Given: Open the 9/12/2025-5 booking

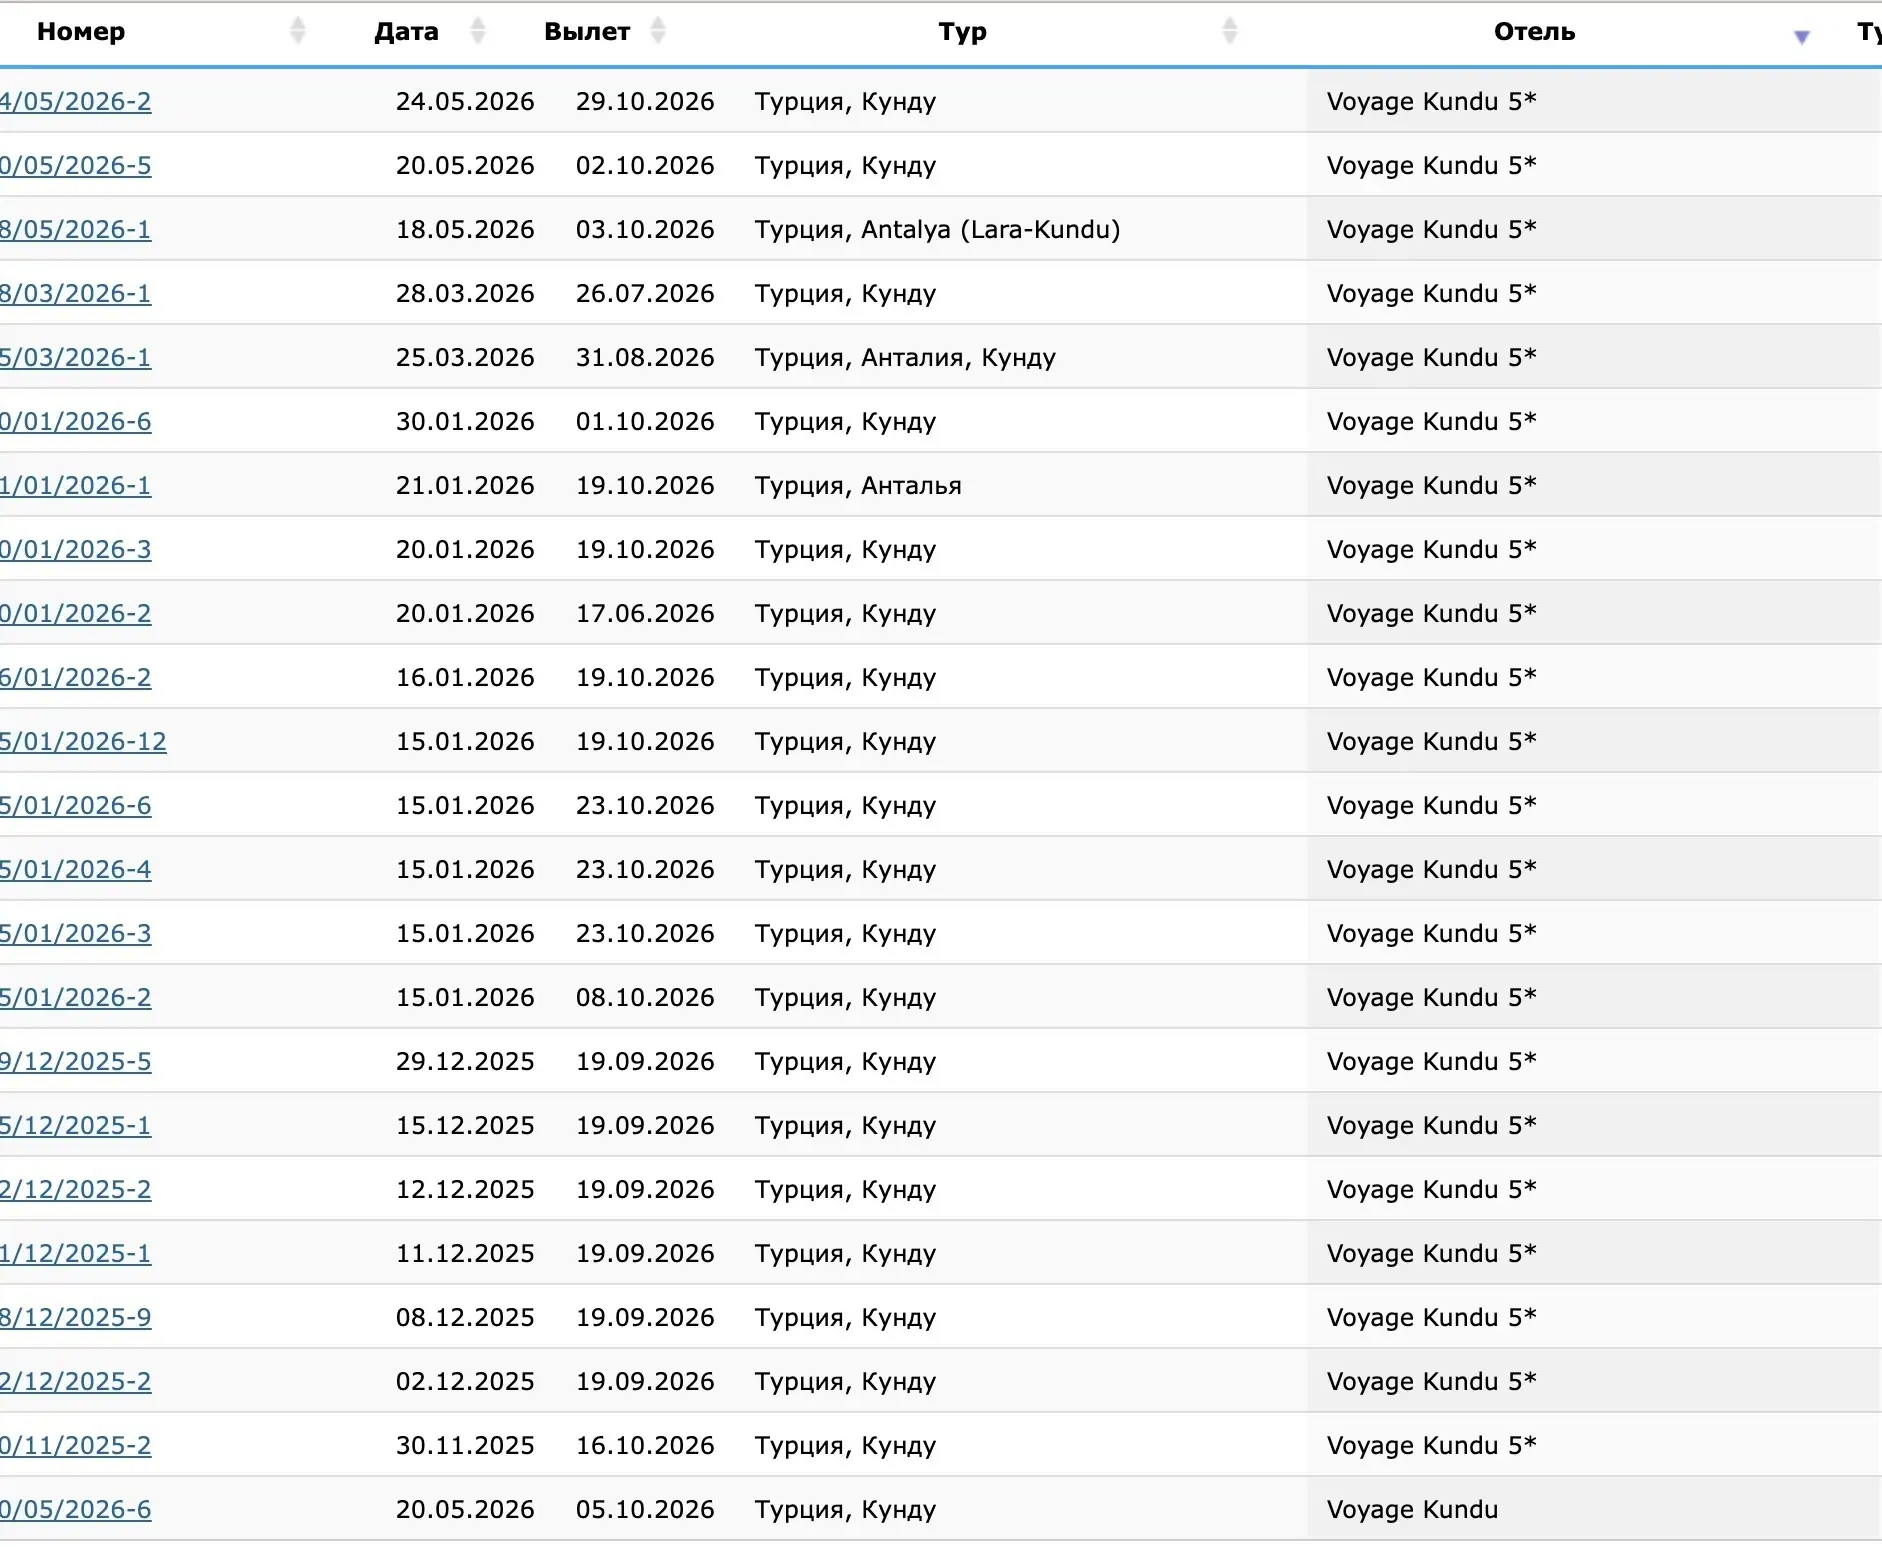Looking at the screenshot, I should point(76,1061).
